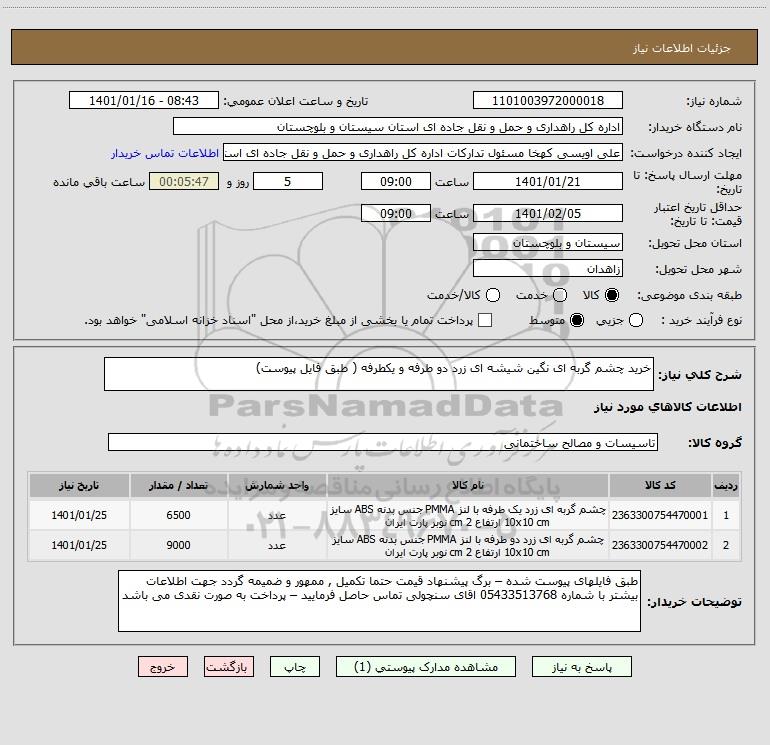The height and width of the screenshot is (745, 770).
Task: Click the announcement date field 1401/01/16 - 08:43
Action: click(144, 101)
